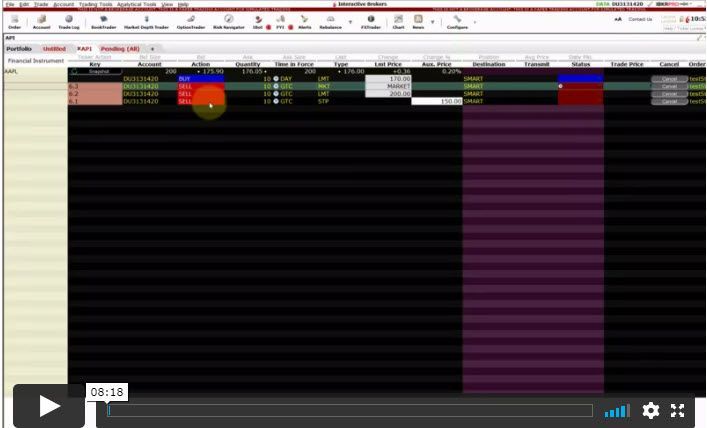Open the Analytical Tools menu
The height and width of the screenshot is (428, 707).
point(137,4)
